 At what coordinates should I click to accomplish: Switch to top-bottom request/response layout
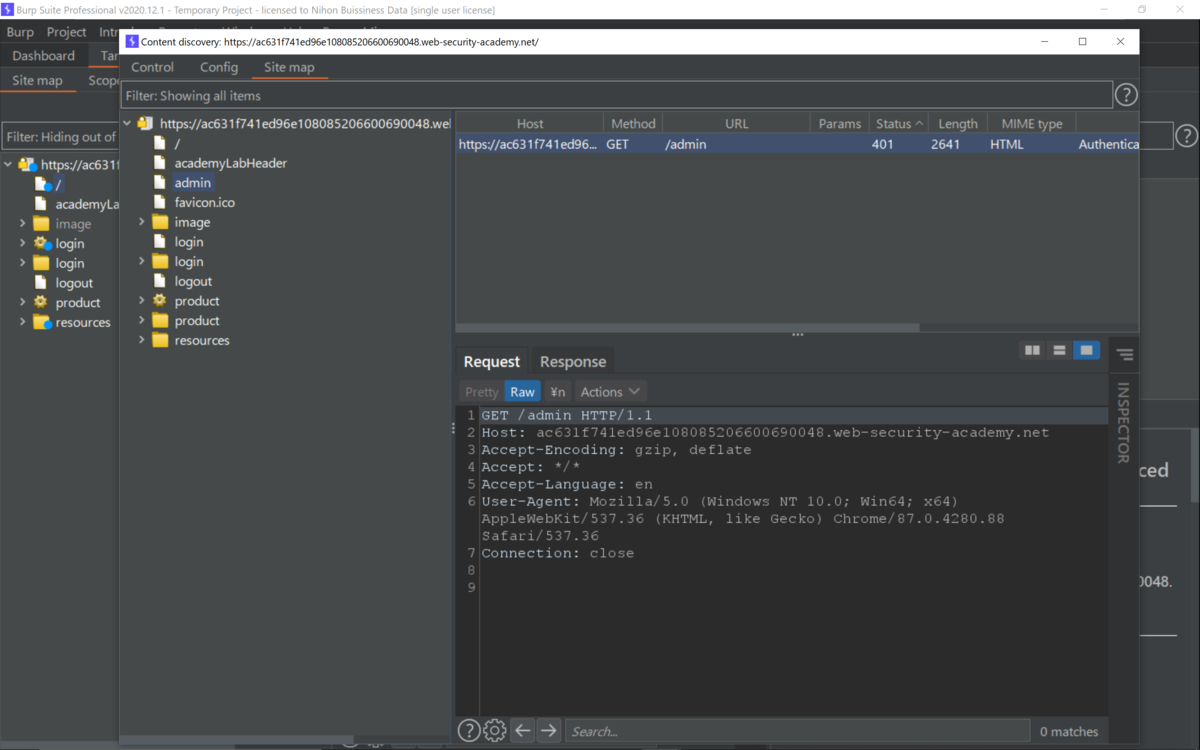coord(1059,350)
